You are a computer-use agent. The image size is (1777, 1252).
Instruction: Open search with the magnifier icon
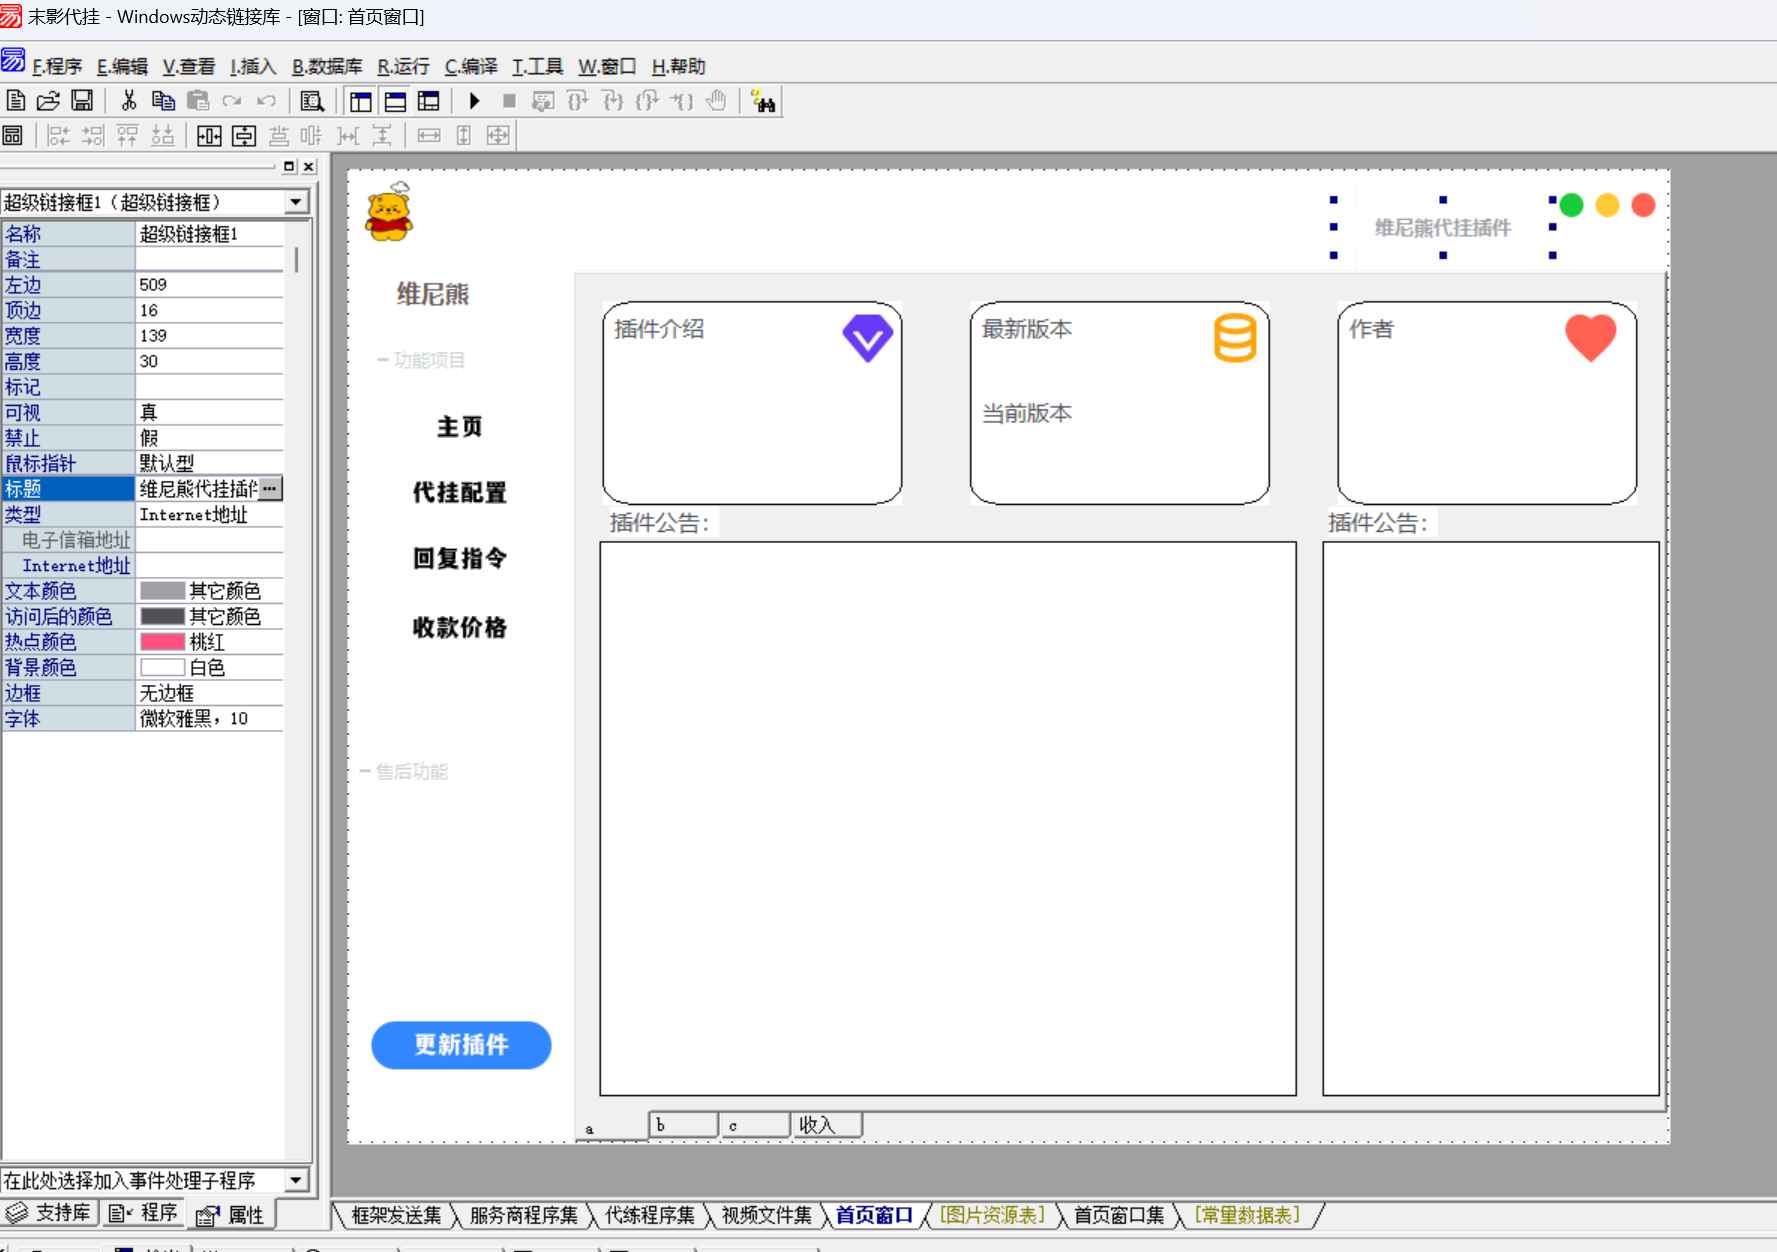(x=311, y=100)
